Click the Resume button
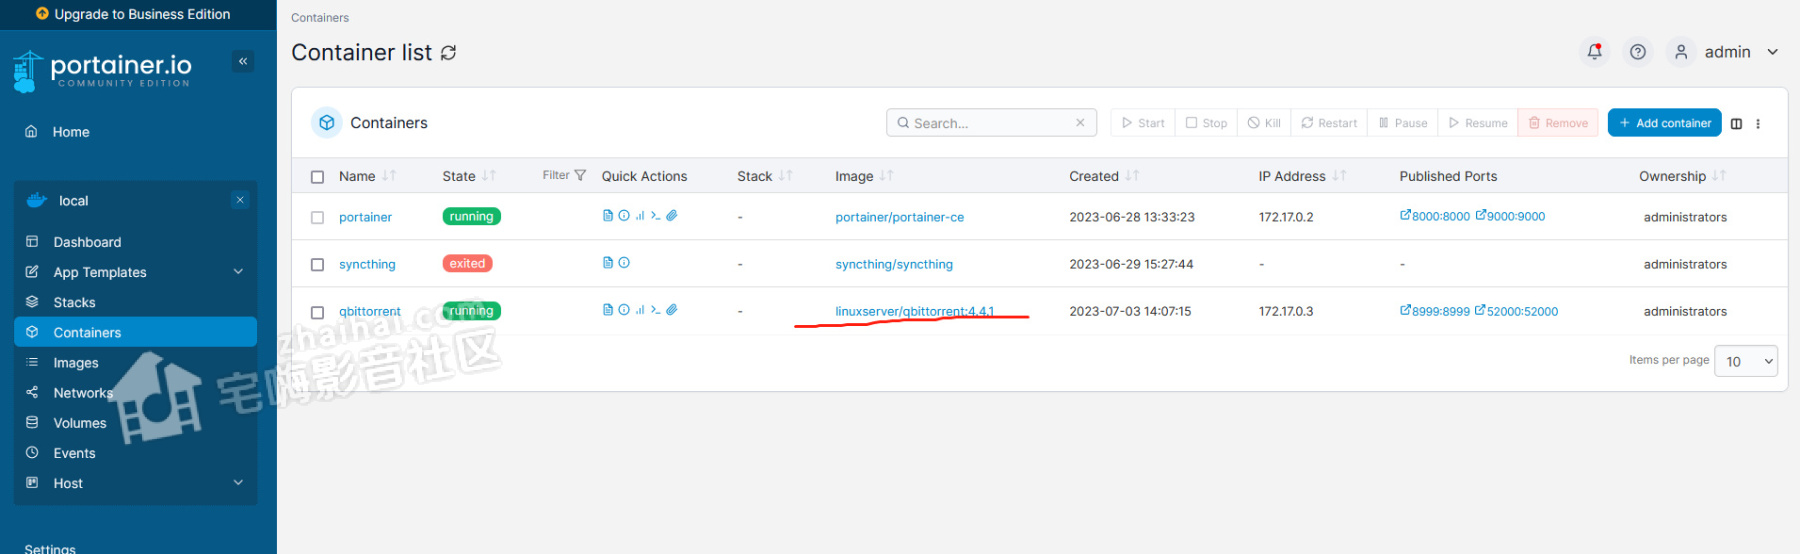Viewport: 1800px width, 554px height. pos(1478,123)
